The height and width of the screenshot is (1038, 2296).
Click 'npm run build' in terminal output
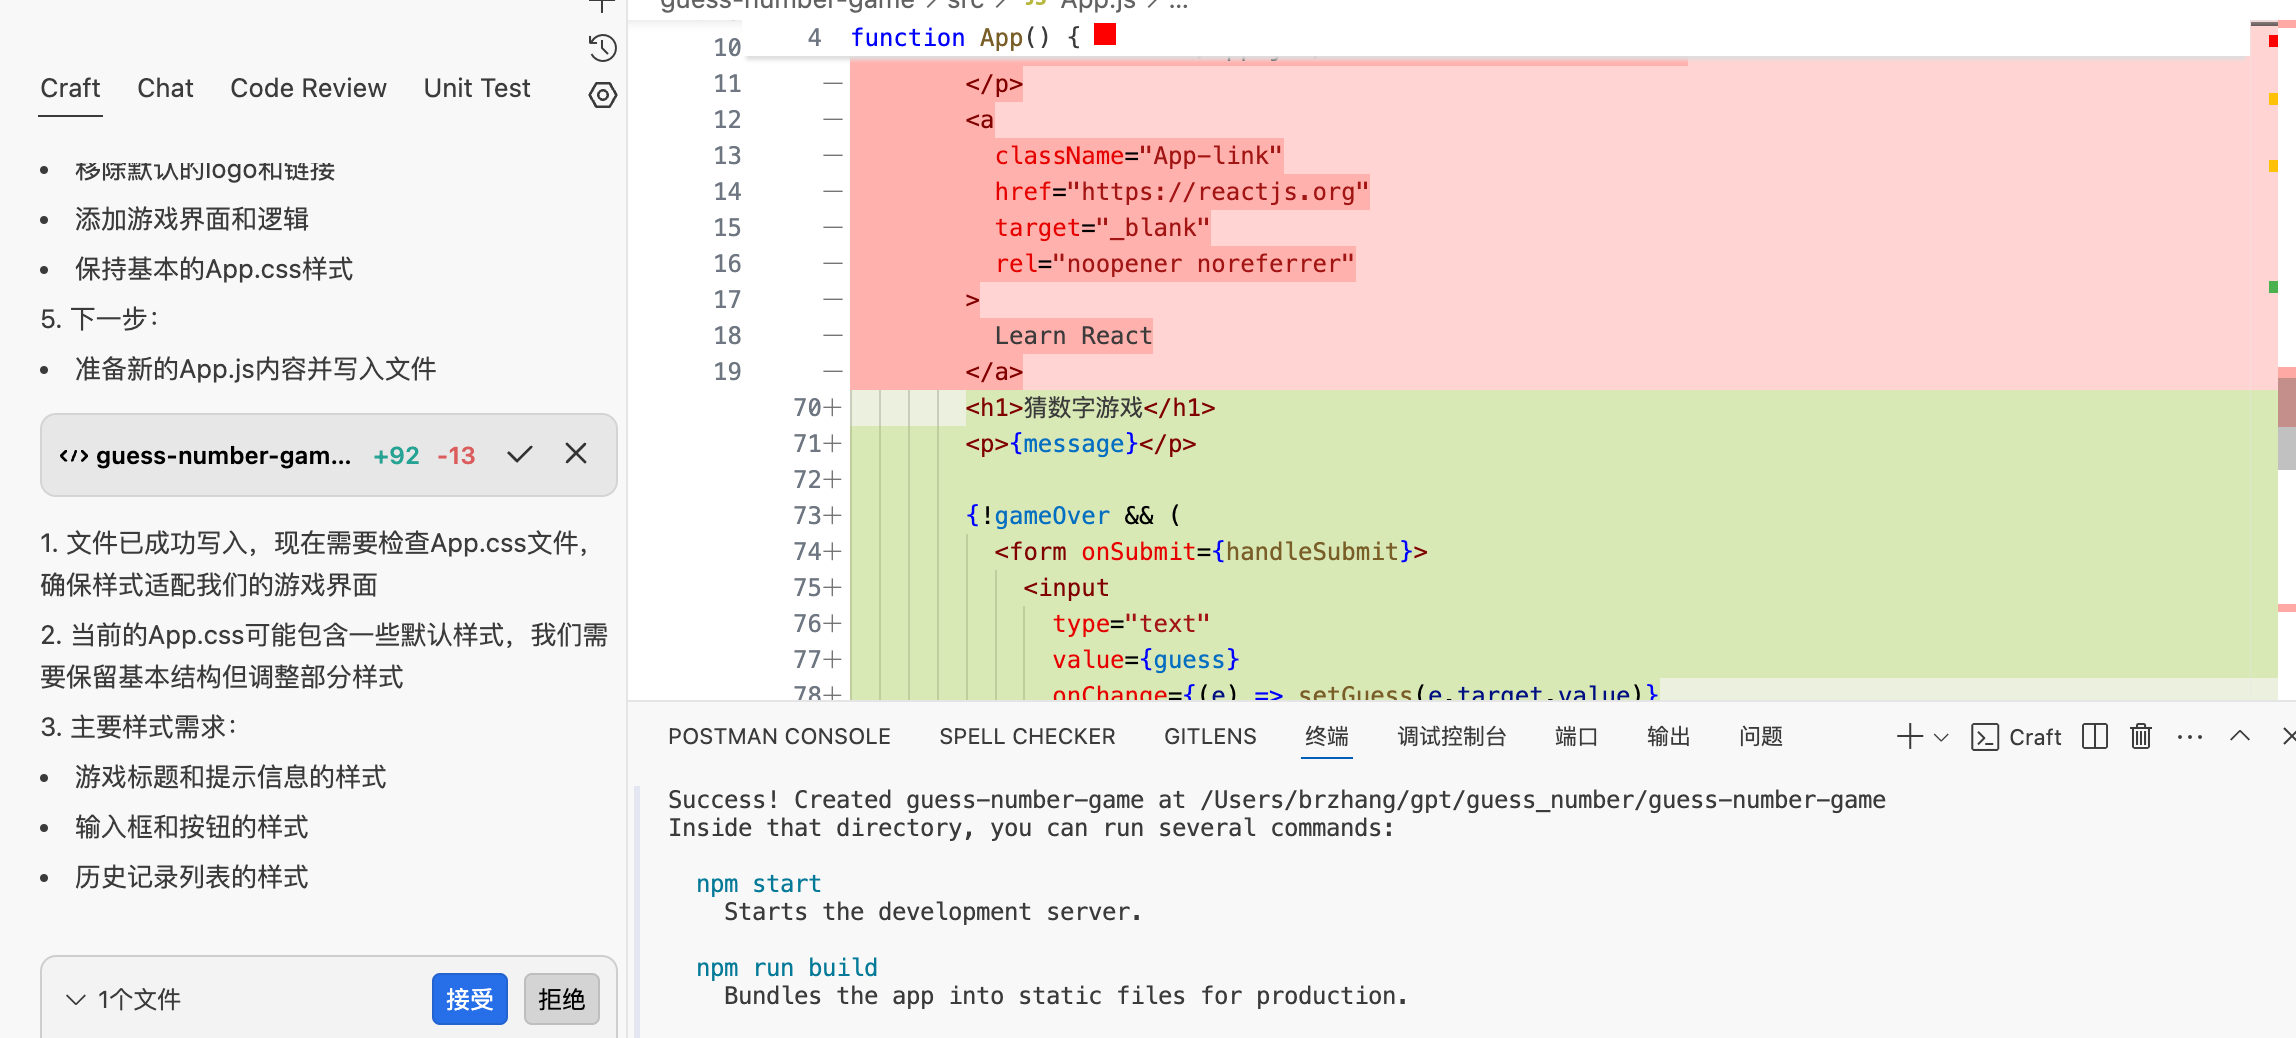(786, 968)
